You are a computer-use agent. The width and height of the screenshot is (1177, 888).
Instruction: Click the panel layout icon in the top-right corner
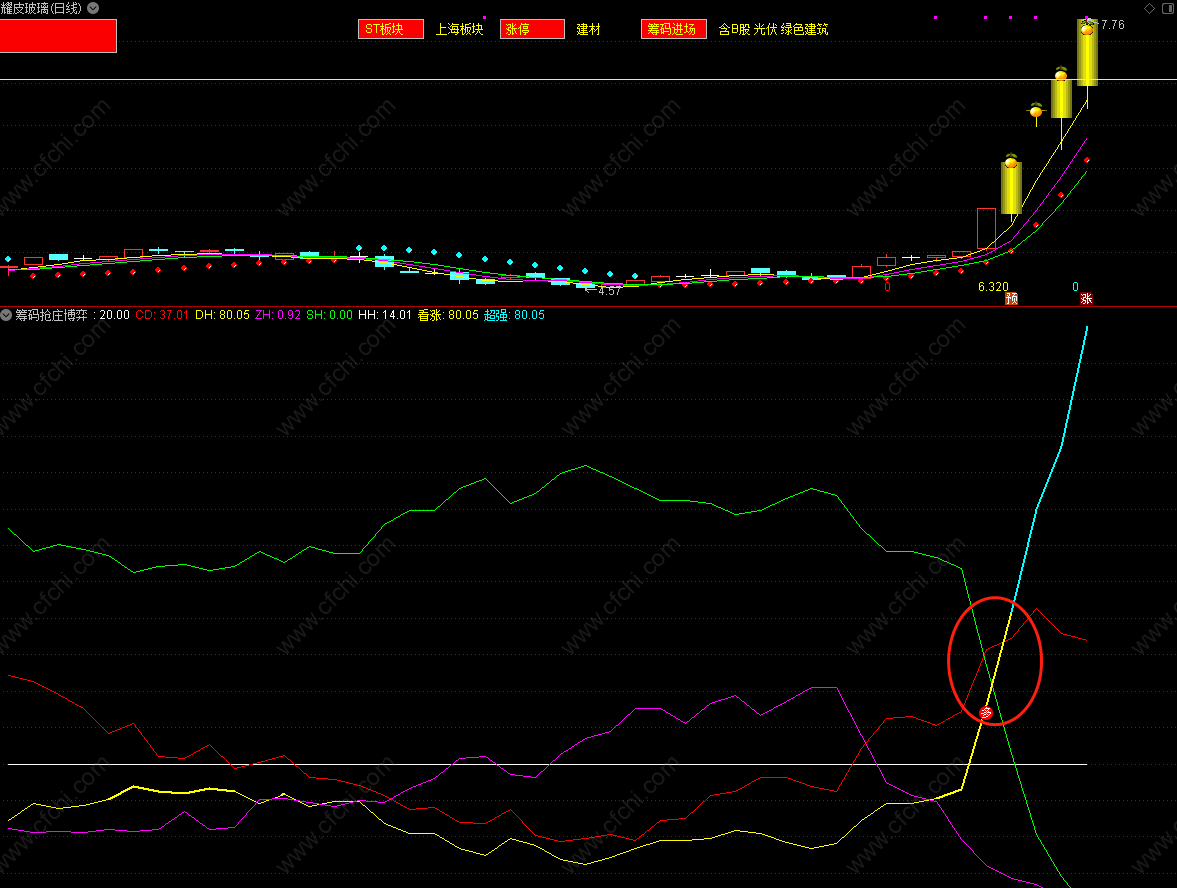pos(1168,8)
